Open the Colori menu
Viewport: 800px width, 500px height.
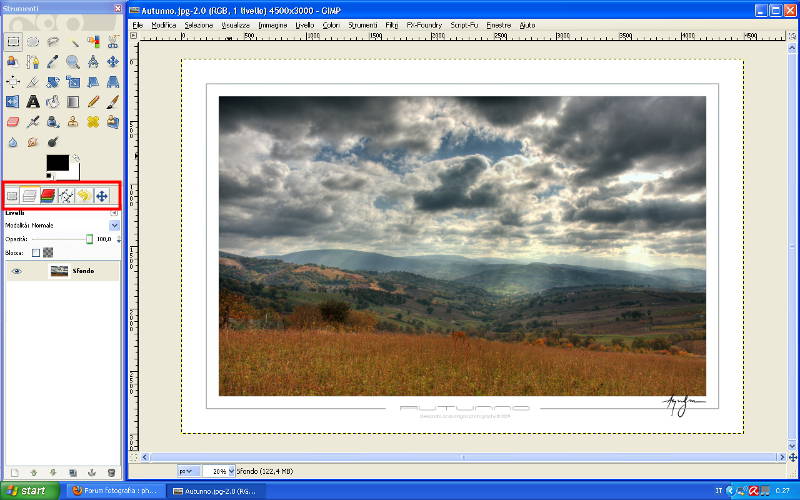pyautogui.click(x=331, y=25)
